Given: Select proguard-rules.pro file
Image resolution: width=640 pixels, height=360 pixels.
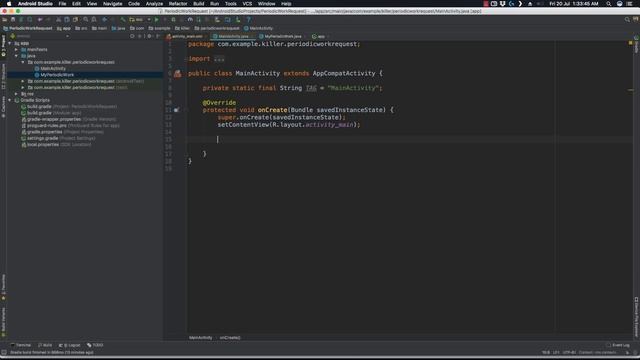Looking at the screenshot, I should [70, 126].
